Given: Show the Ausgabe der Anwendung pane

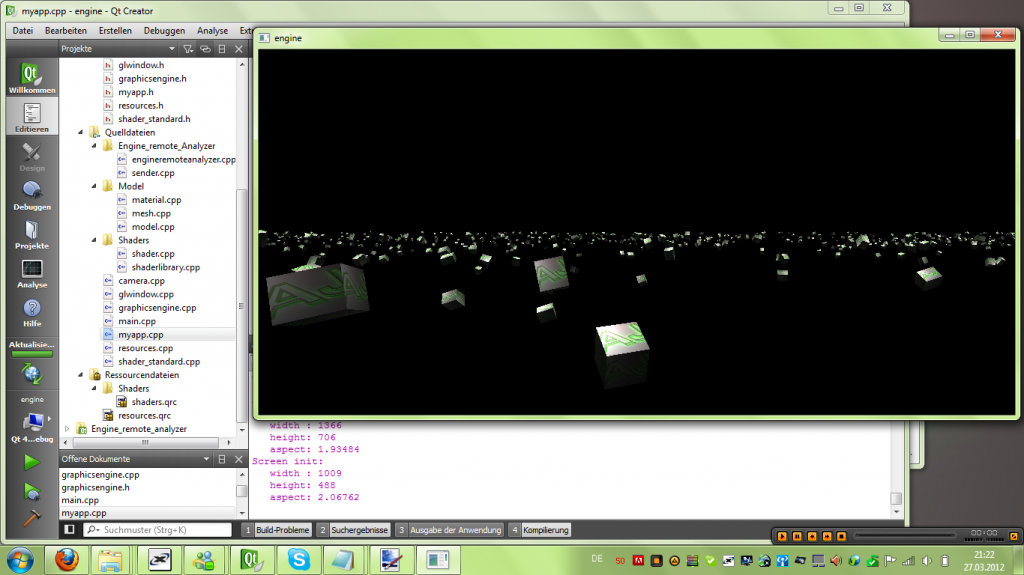Looking at the screenshot, I should [x=449, y=530].
